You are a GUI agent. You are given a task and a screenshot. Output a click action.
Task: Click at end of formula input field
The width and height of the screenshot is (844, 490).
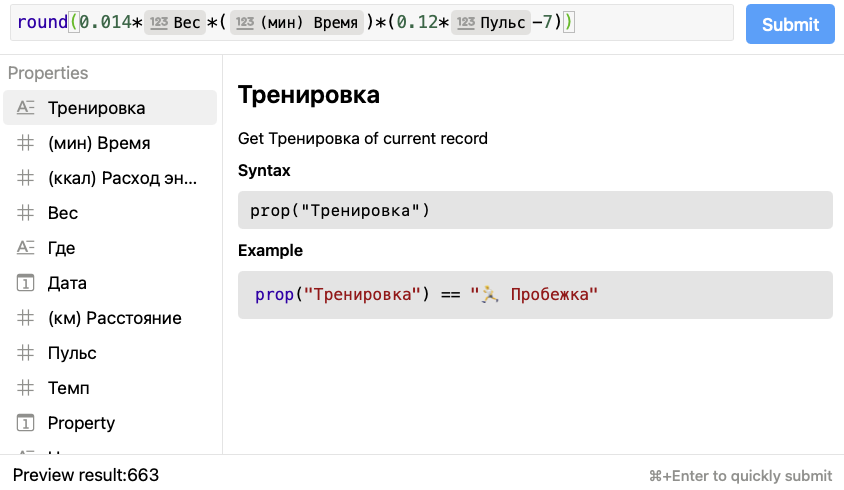pos(650,23)
